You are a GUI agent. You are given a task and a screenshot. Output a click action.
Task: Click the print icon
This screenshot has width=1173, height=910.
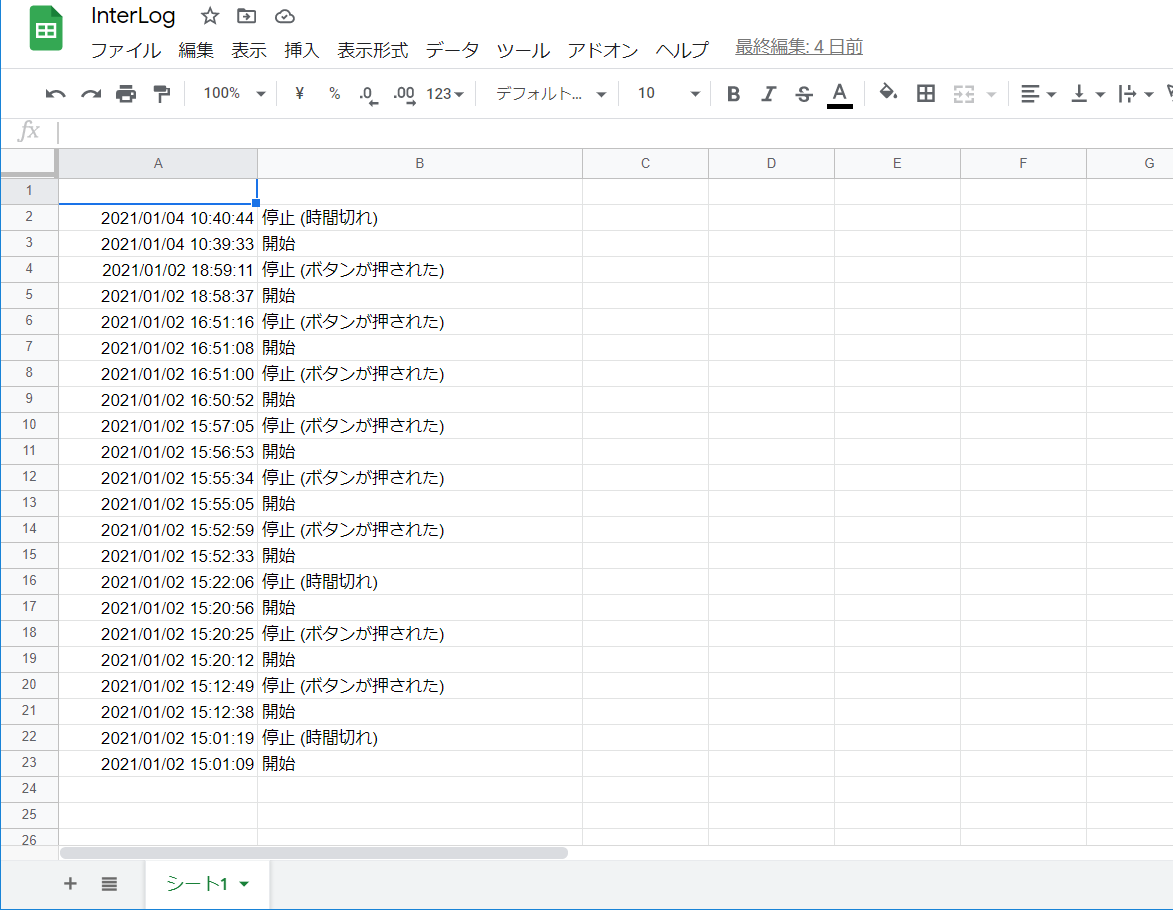click(x=126, y=94)
